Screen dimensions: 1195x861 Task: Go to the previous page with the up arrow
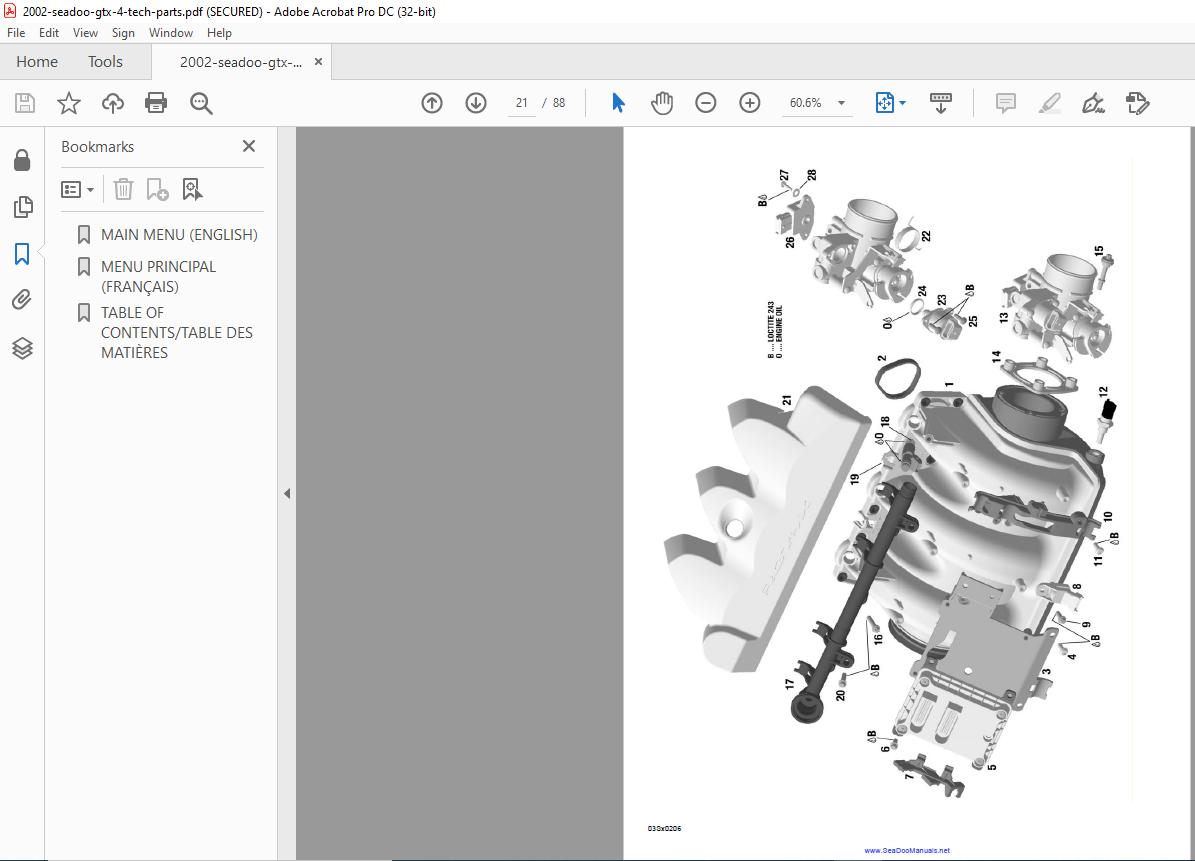432,103
